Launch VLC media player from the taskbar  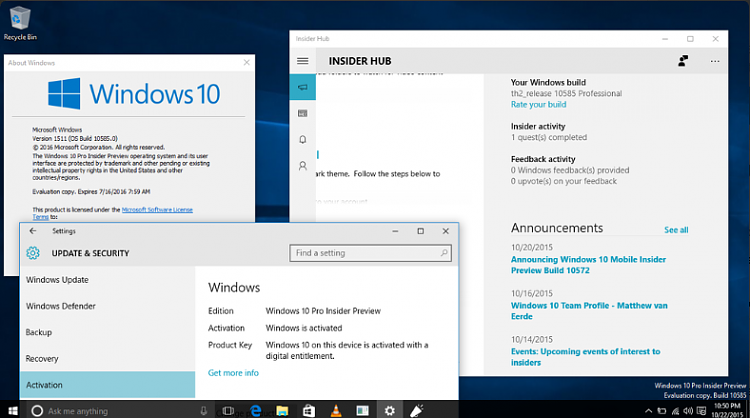click(x=336, y=411)
